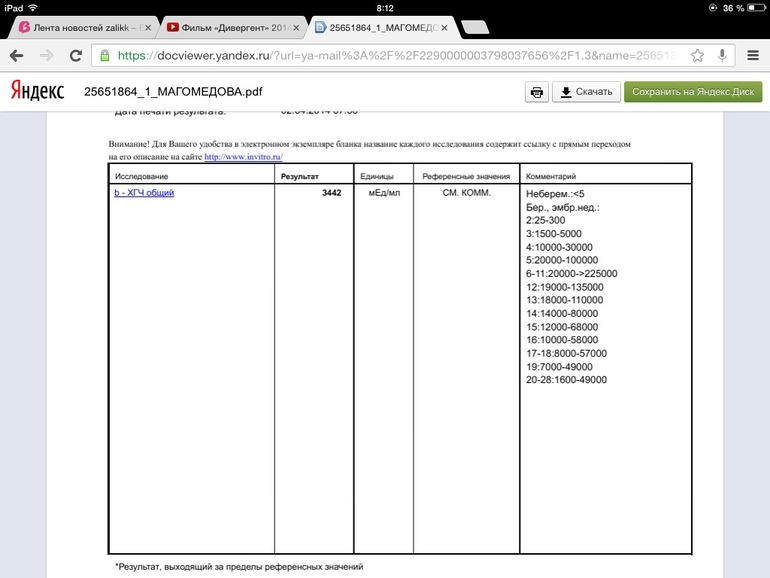Click the result value 3442
This screenshot has height=578, width=770.
pos(331,193)
